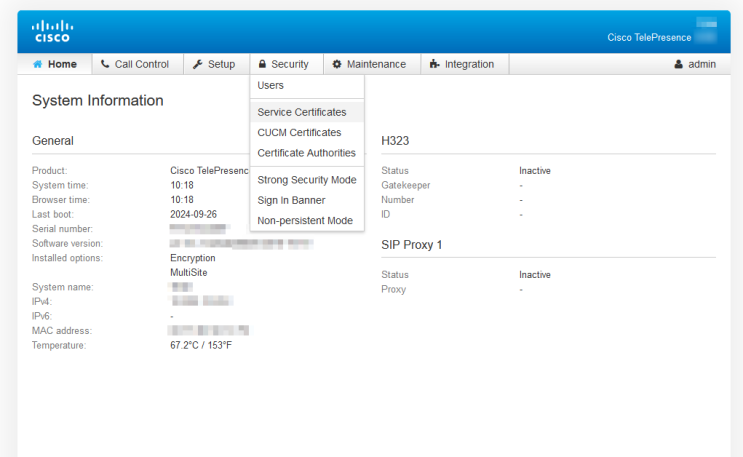Screen dimensions: 743x457
Task: Click the H323 section heading
Action: pyautogui.click(x=395, y=141)
